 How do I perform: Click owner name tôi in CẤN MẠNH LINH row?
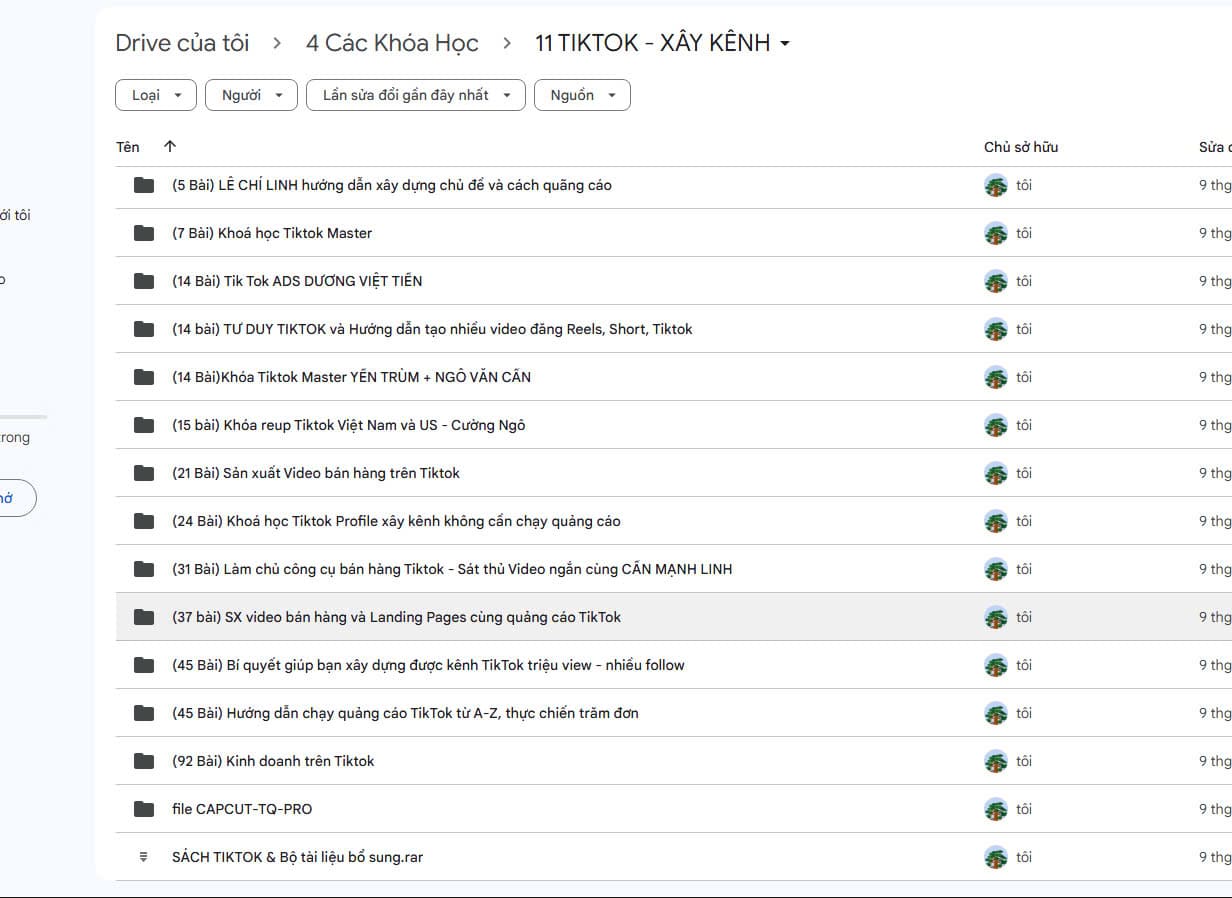(x=1024, y=569)
